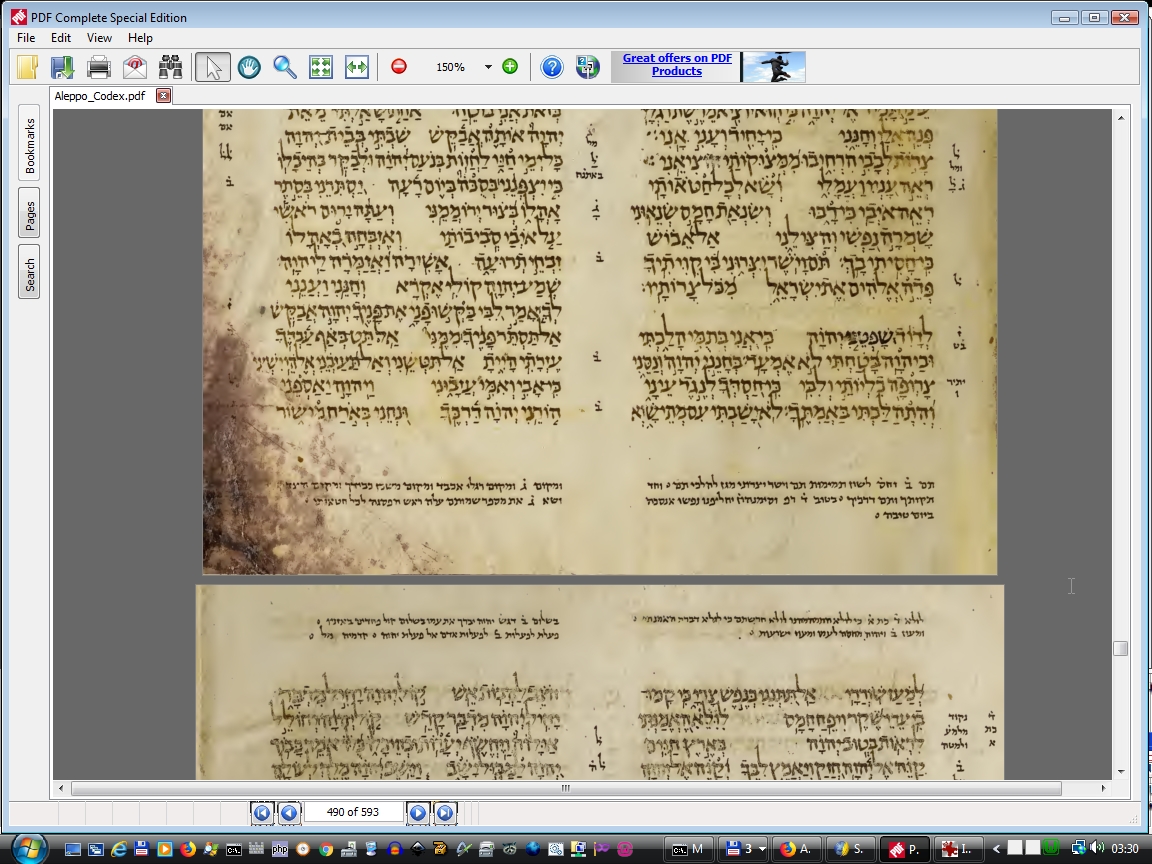Viewport: 1152px width, 864px height.
Task: Close the Aleppo_Codex.pdf tab
Action: [163, 96]
